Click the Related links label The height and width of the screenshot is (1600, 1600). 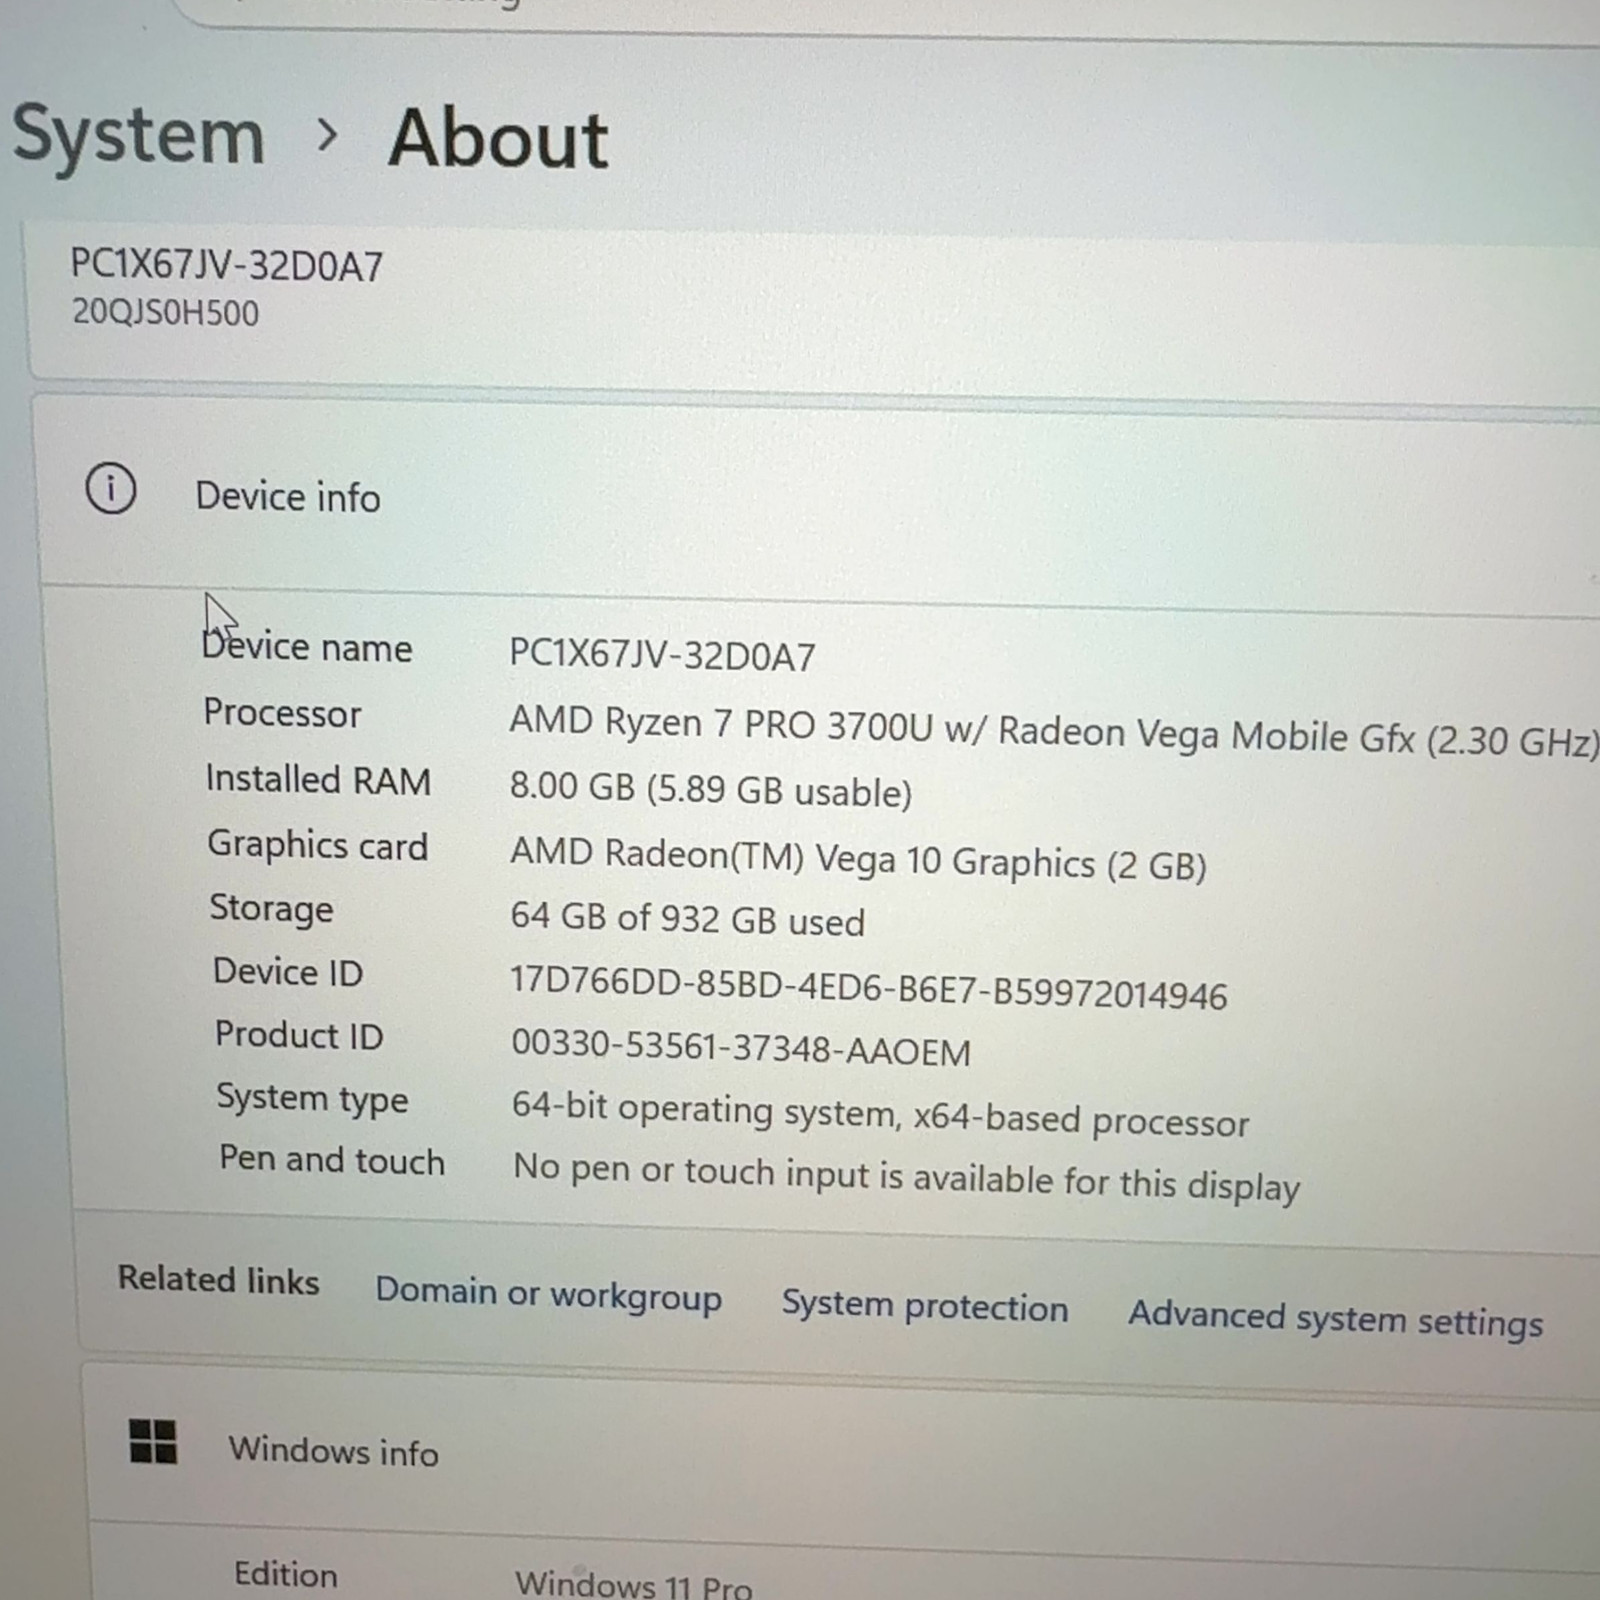point(218,1280)
